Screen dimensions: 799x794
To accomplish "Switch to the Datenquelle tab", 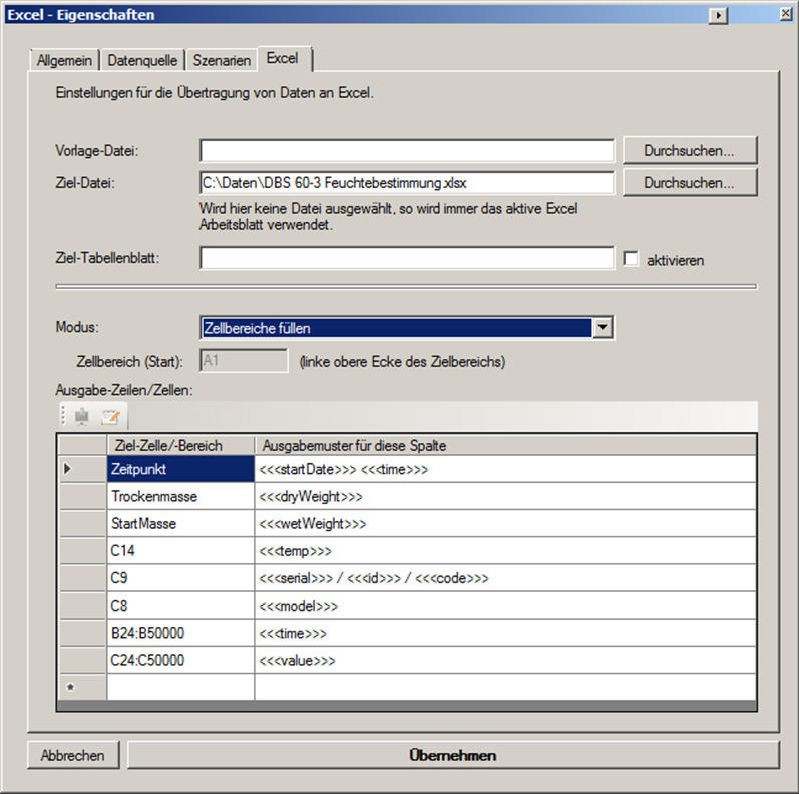I will (142, 61).
